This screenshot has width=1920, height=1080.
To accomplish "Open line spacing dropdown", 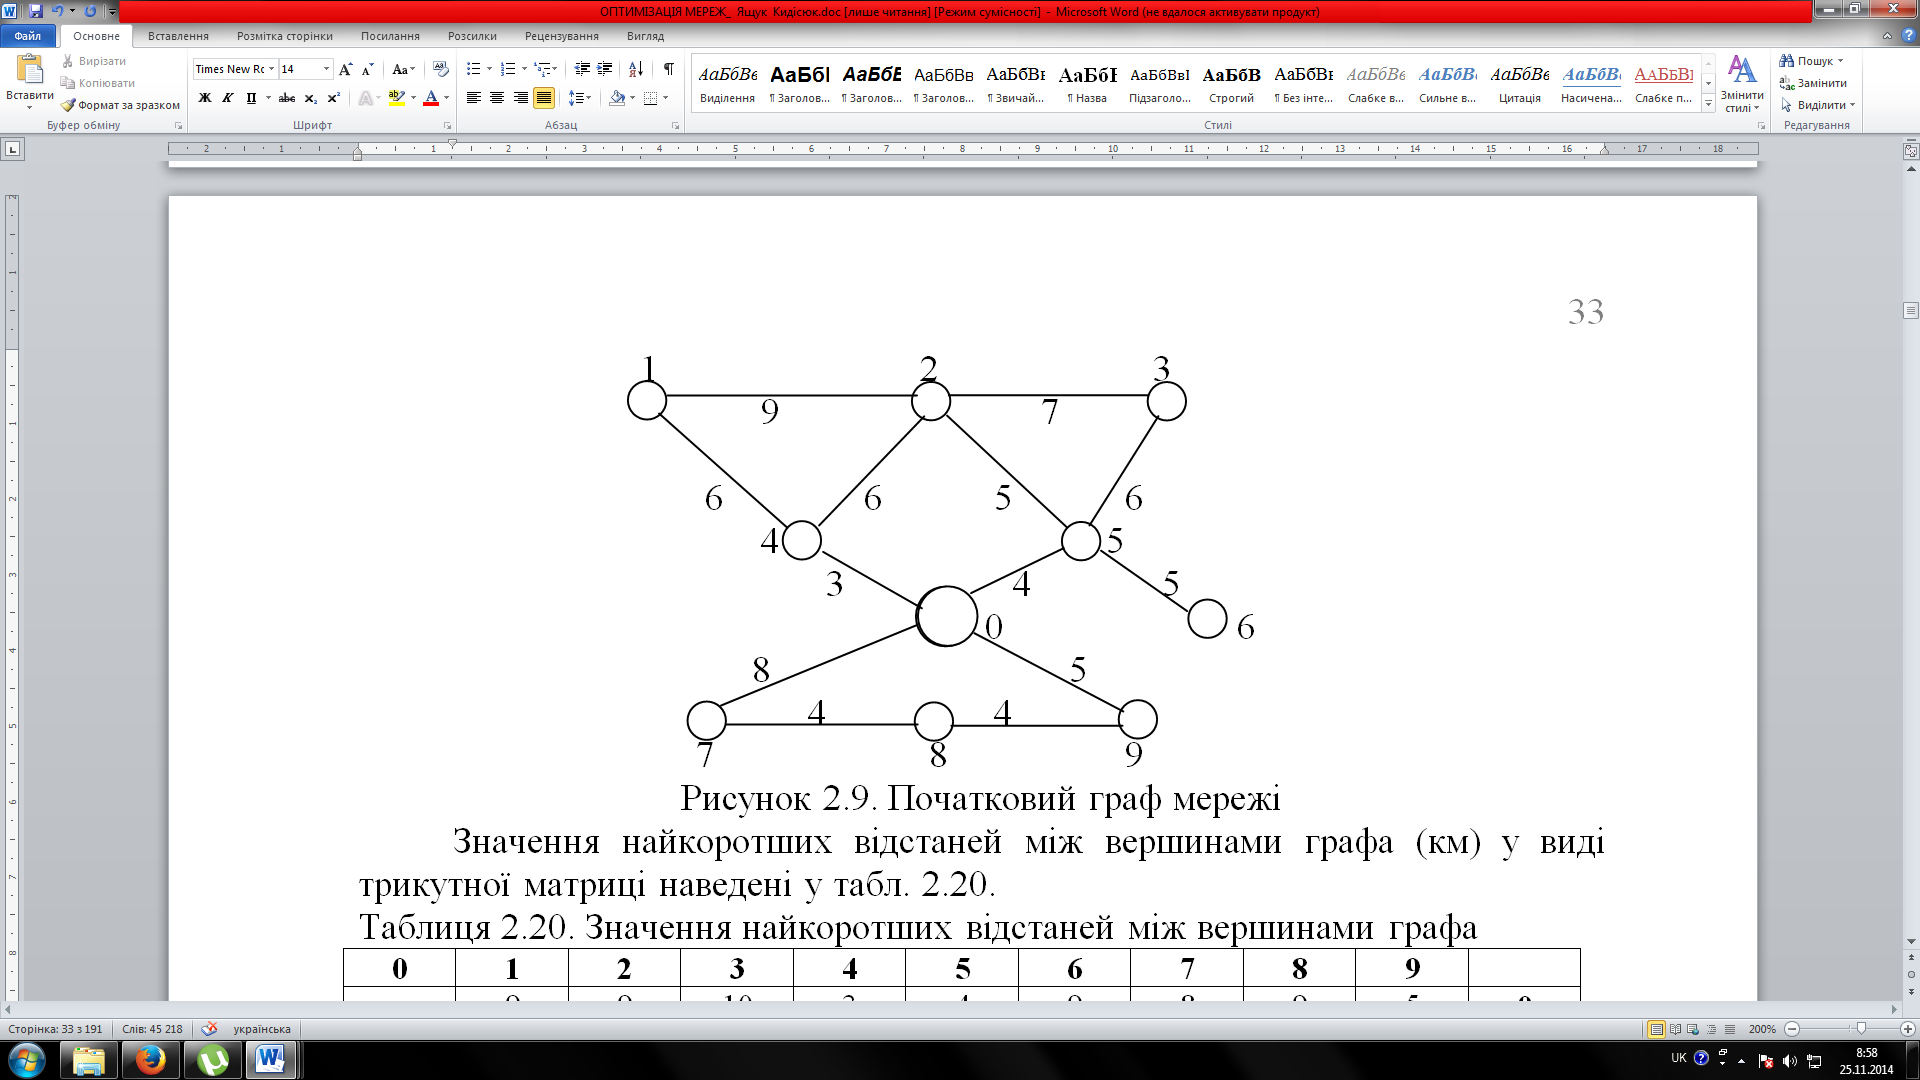I will click(580, 98).
